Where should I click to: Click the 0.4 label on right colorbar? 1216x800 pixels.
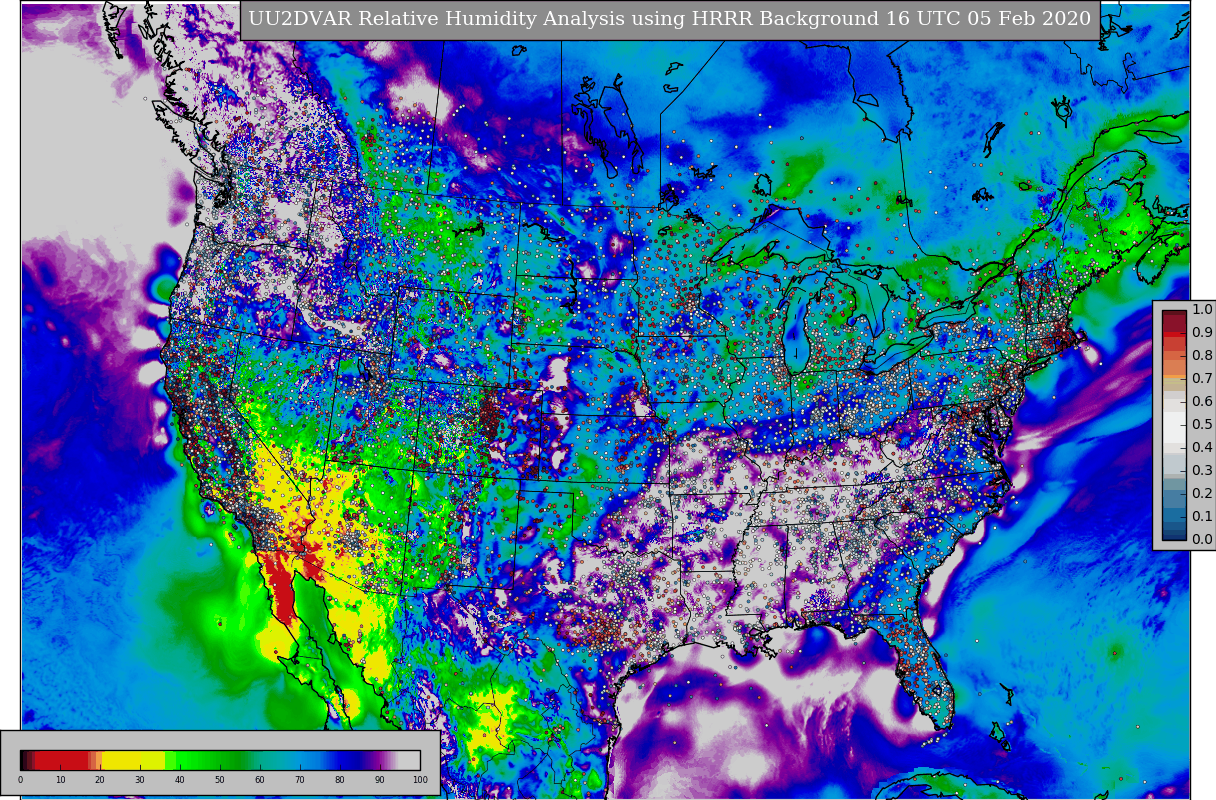pos(1202,447)
